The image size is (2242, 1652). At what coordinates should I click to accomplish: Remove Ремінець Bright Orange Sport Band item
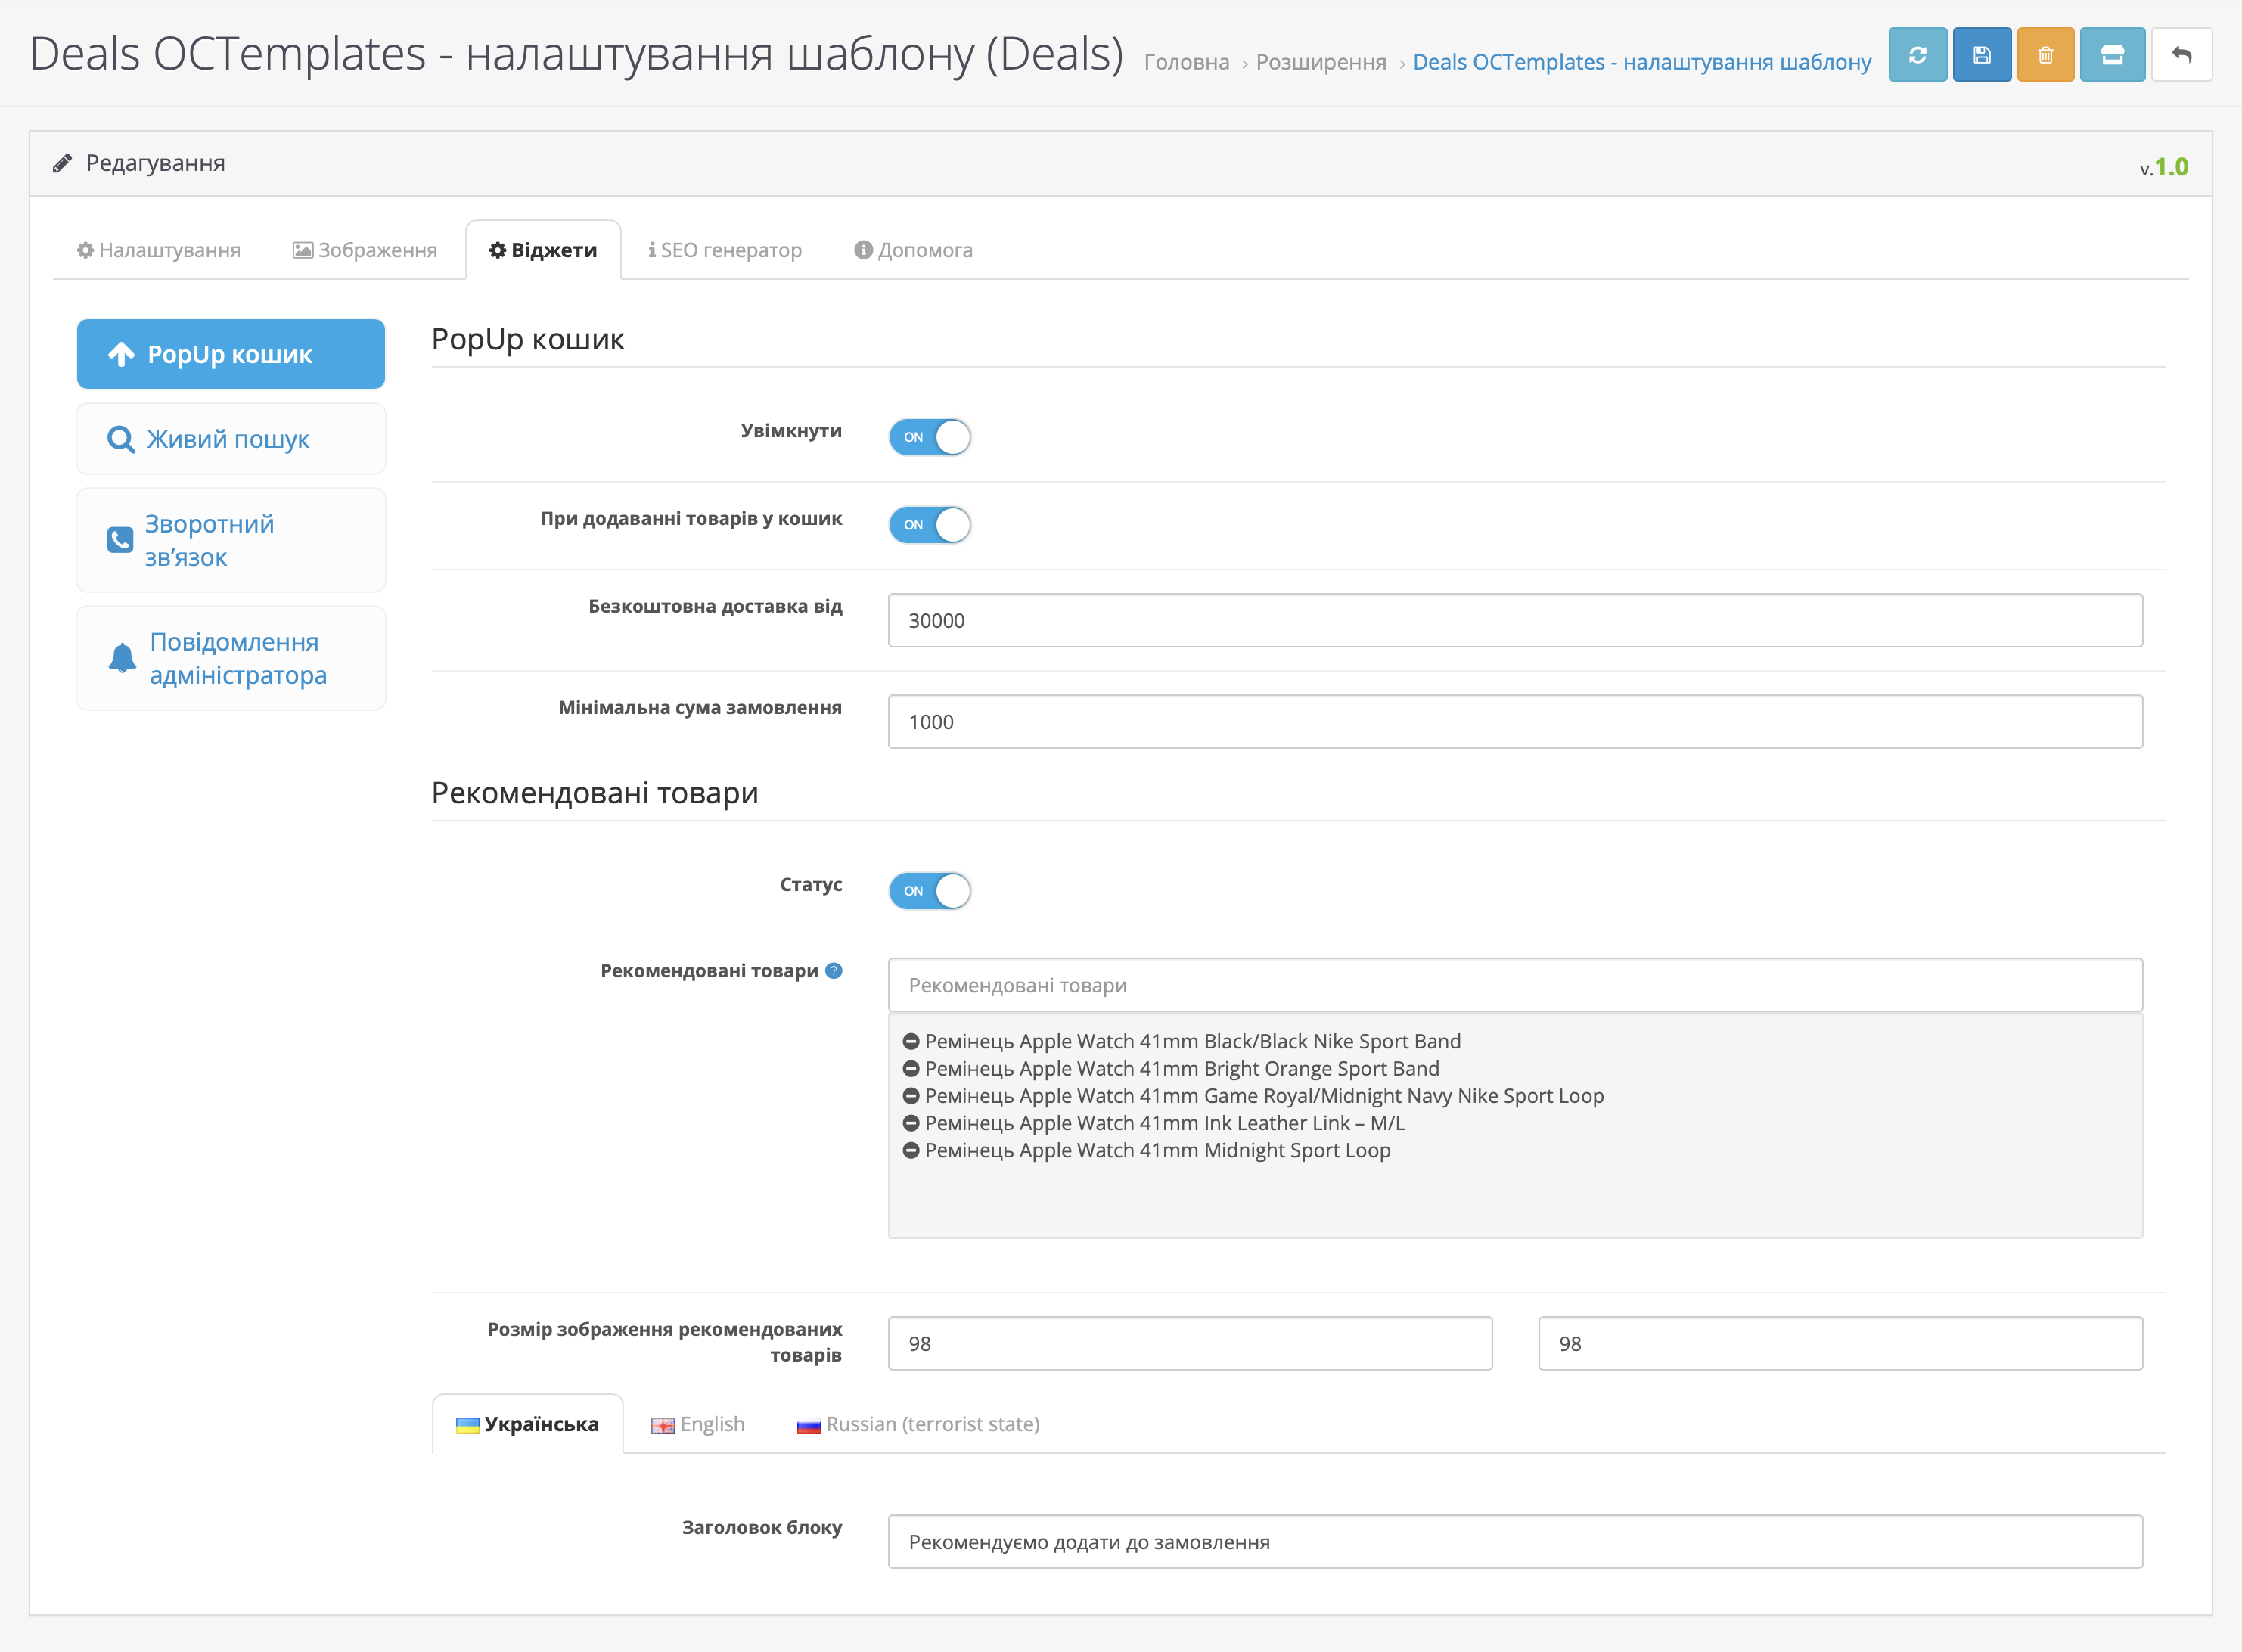pos(911,1069)
